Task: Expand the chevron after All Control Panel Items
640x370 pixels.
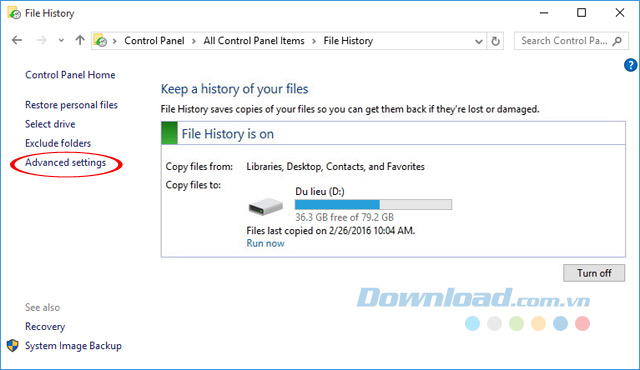Action: [314, 41]
